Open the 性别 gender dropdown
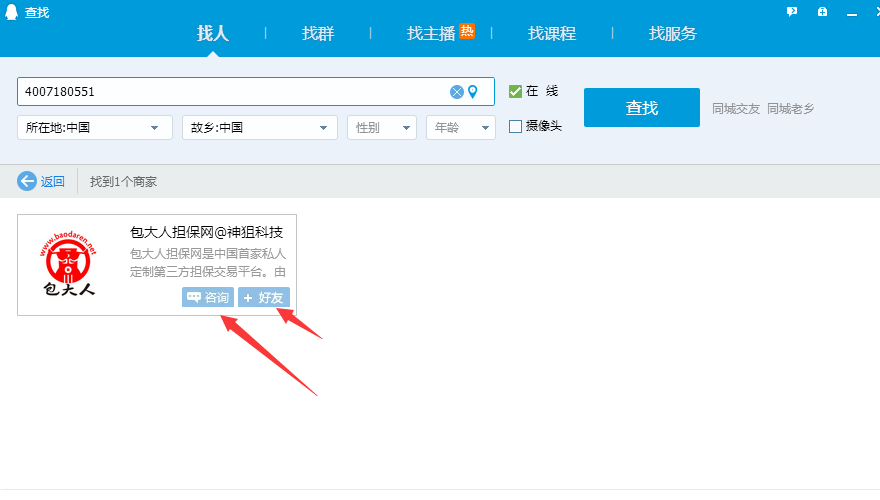 381,128
